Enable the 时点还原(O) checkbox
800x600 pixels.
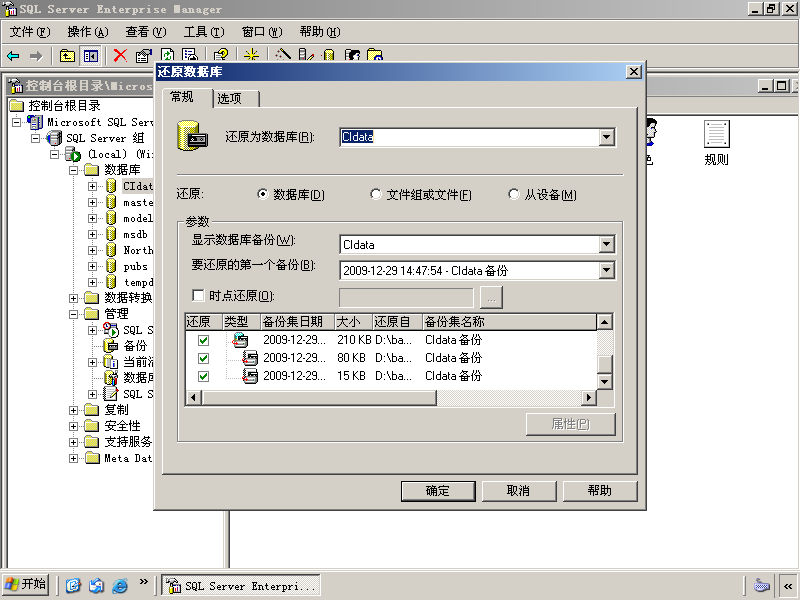198,295
